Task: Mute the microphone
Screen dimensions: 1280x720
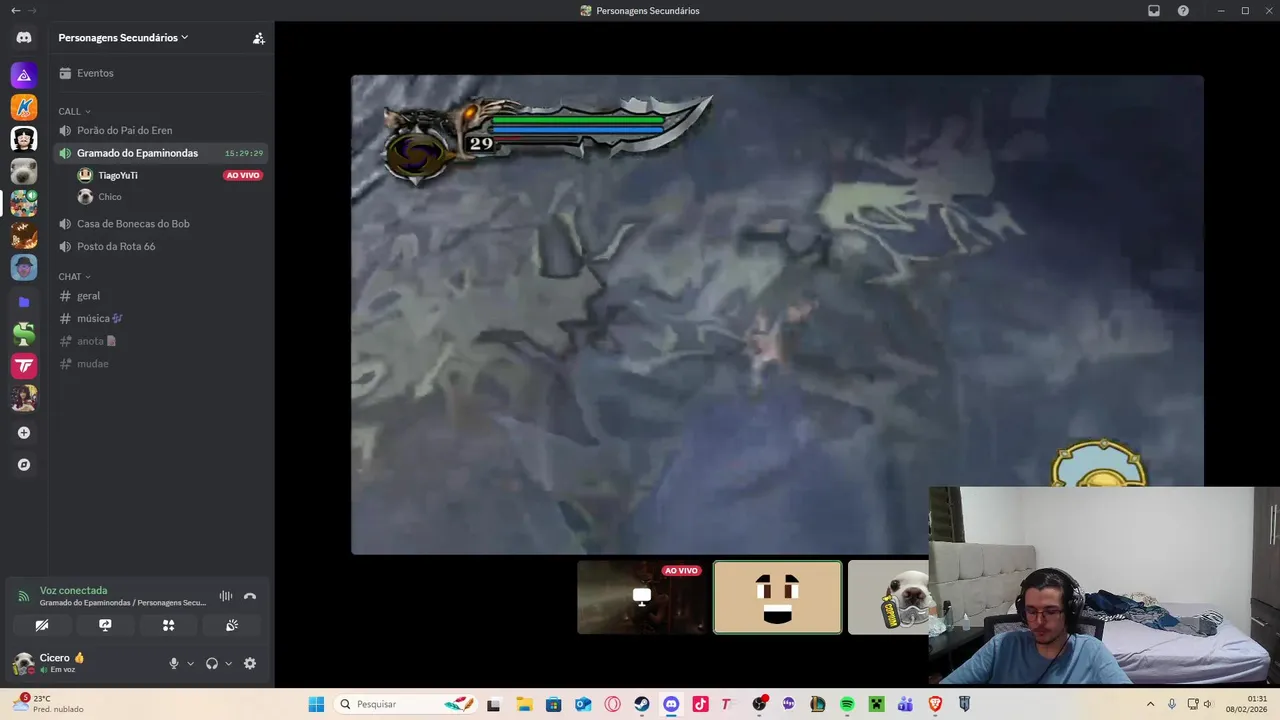Action: [174, 663]
